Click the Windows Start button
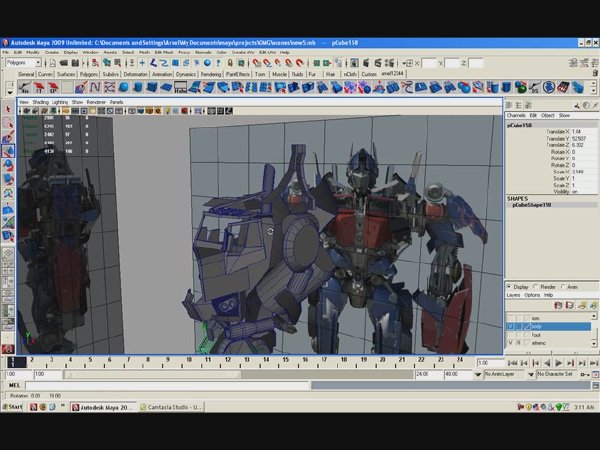The width and height of the screenshot is (600, 450). click(x=13, y=407)
